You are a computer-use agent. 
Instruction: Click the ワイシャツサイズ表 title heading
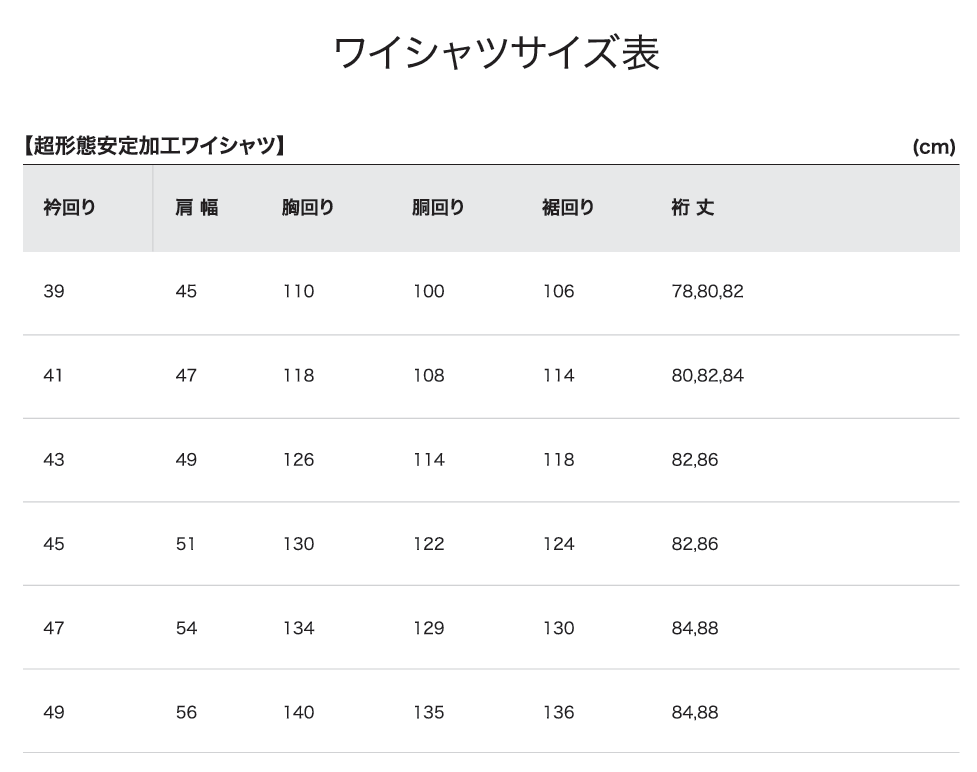pyautogui.click(x=497, y=53)
